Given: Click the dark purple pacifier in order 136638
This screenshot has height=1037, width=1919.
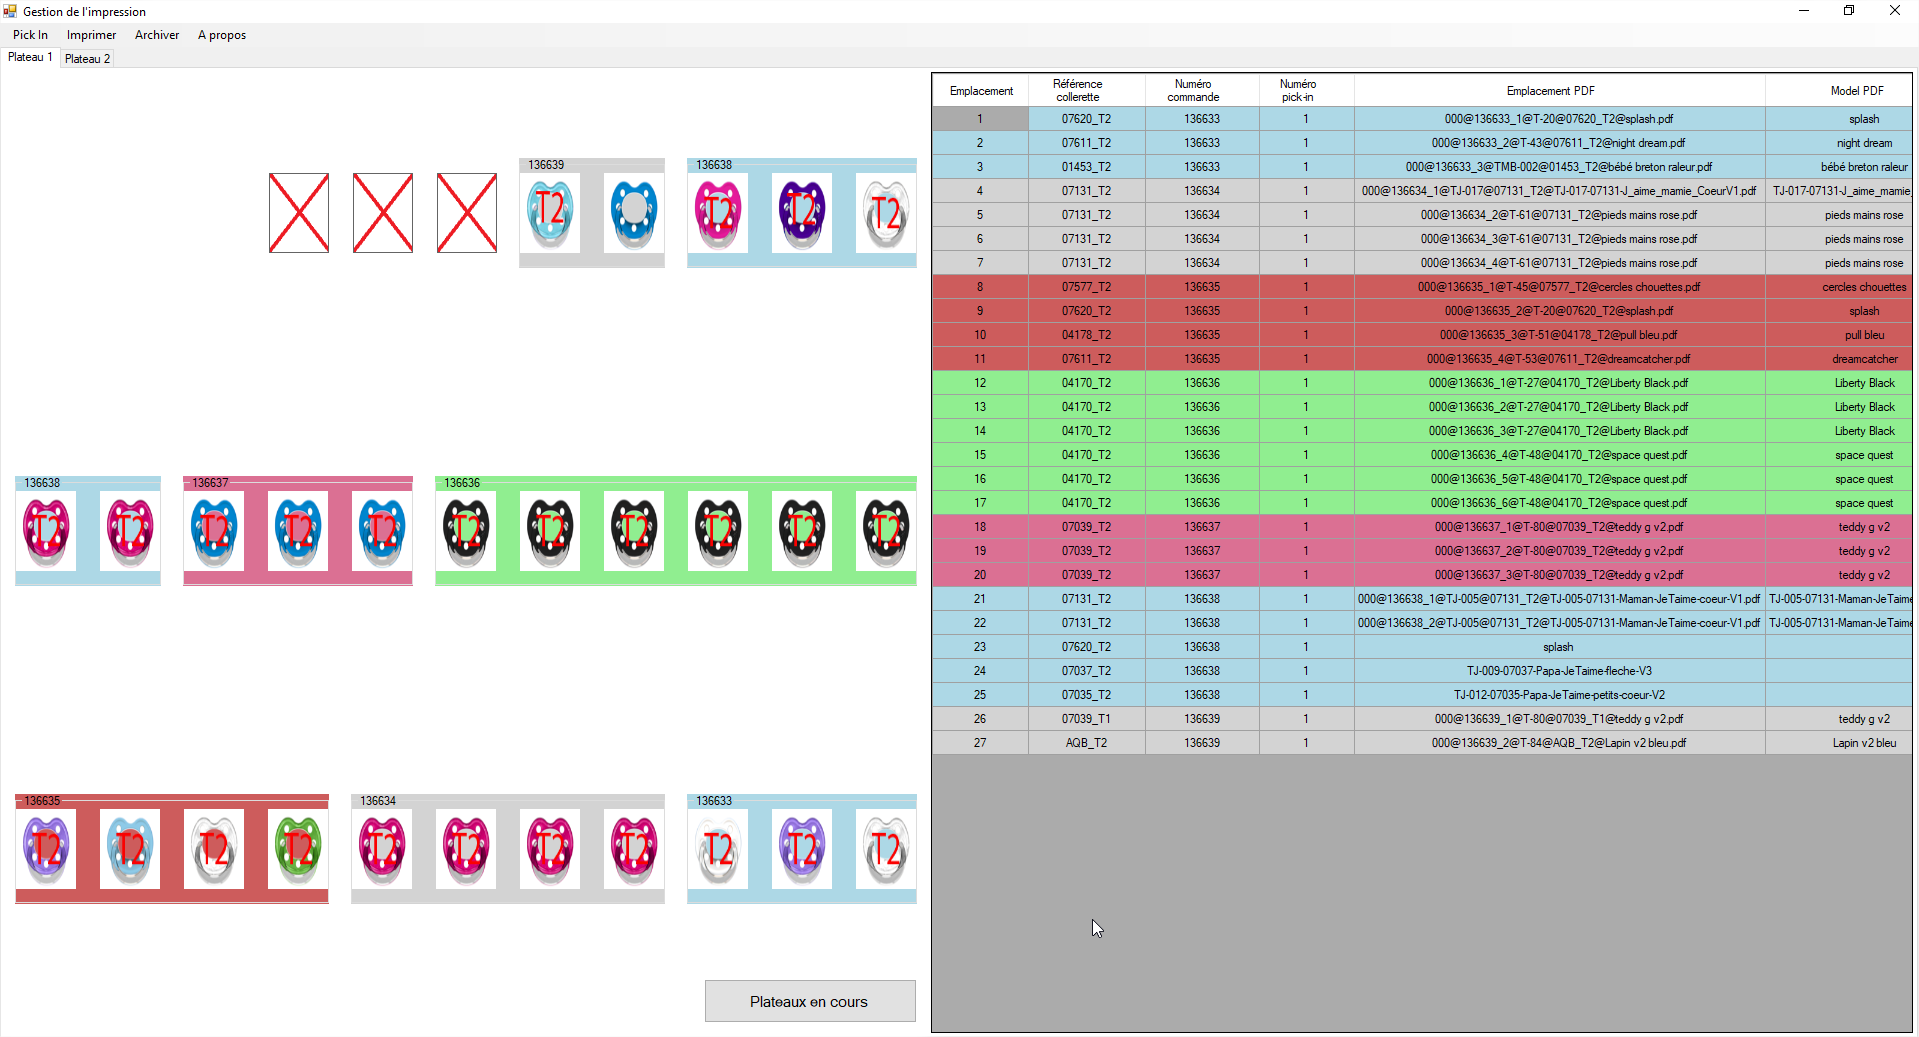Looking at the screenshot, I should [802, 213].
